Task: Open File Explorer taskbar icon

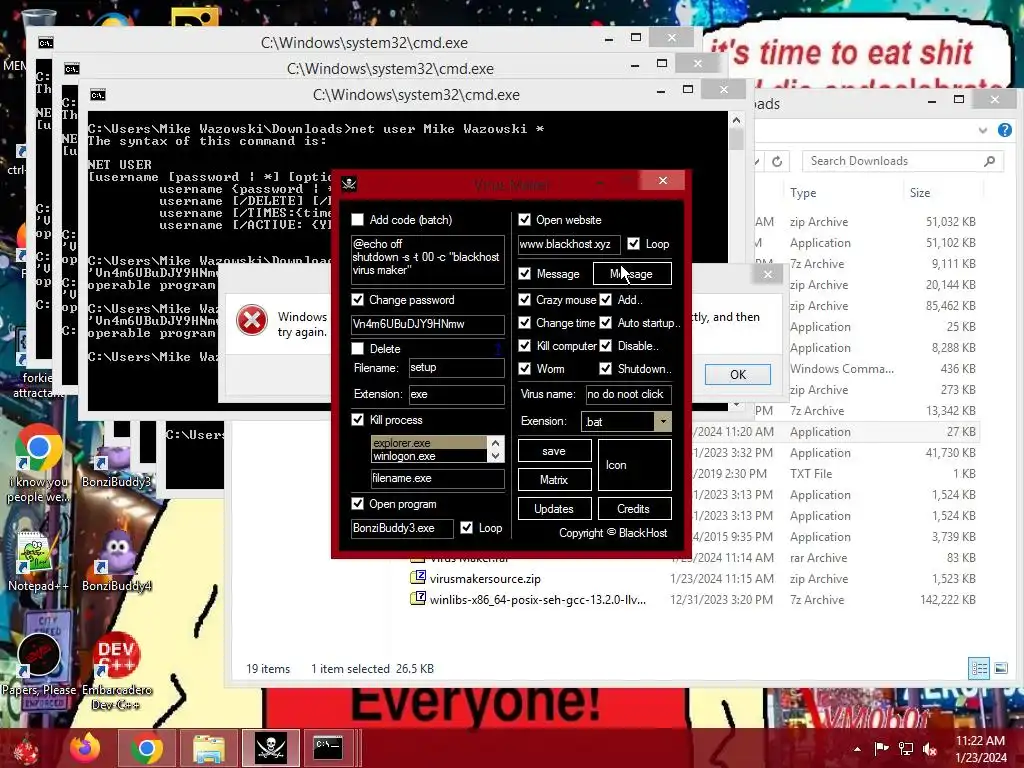Action: [208, 748]
